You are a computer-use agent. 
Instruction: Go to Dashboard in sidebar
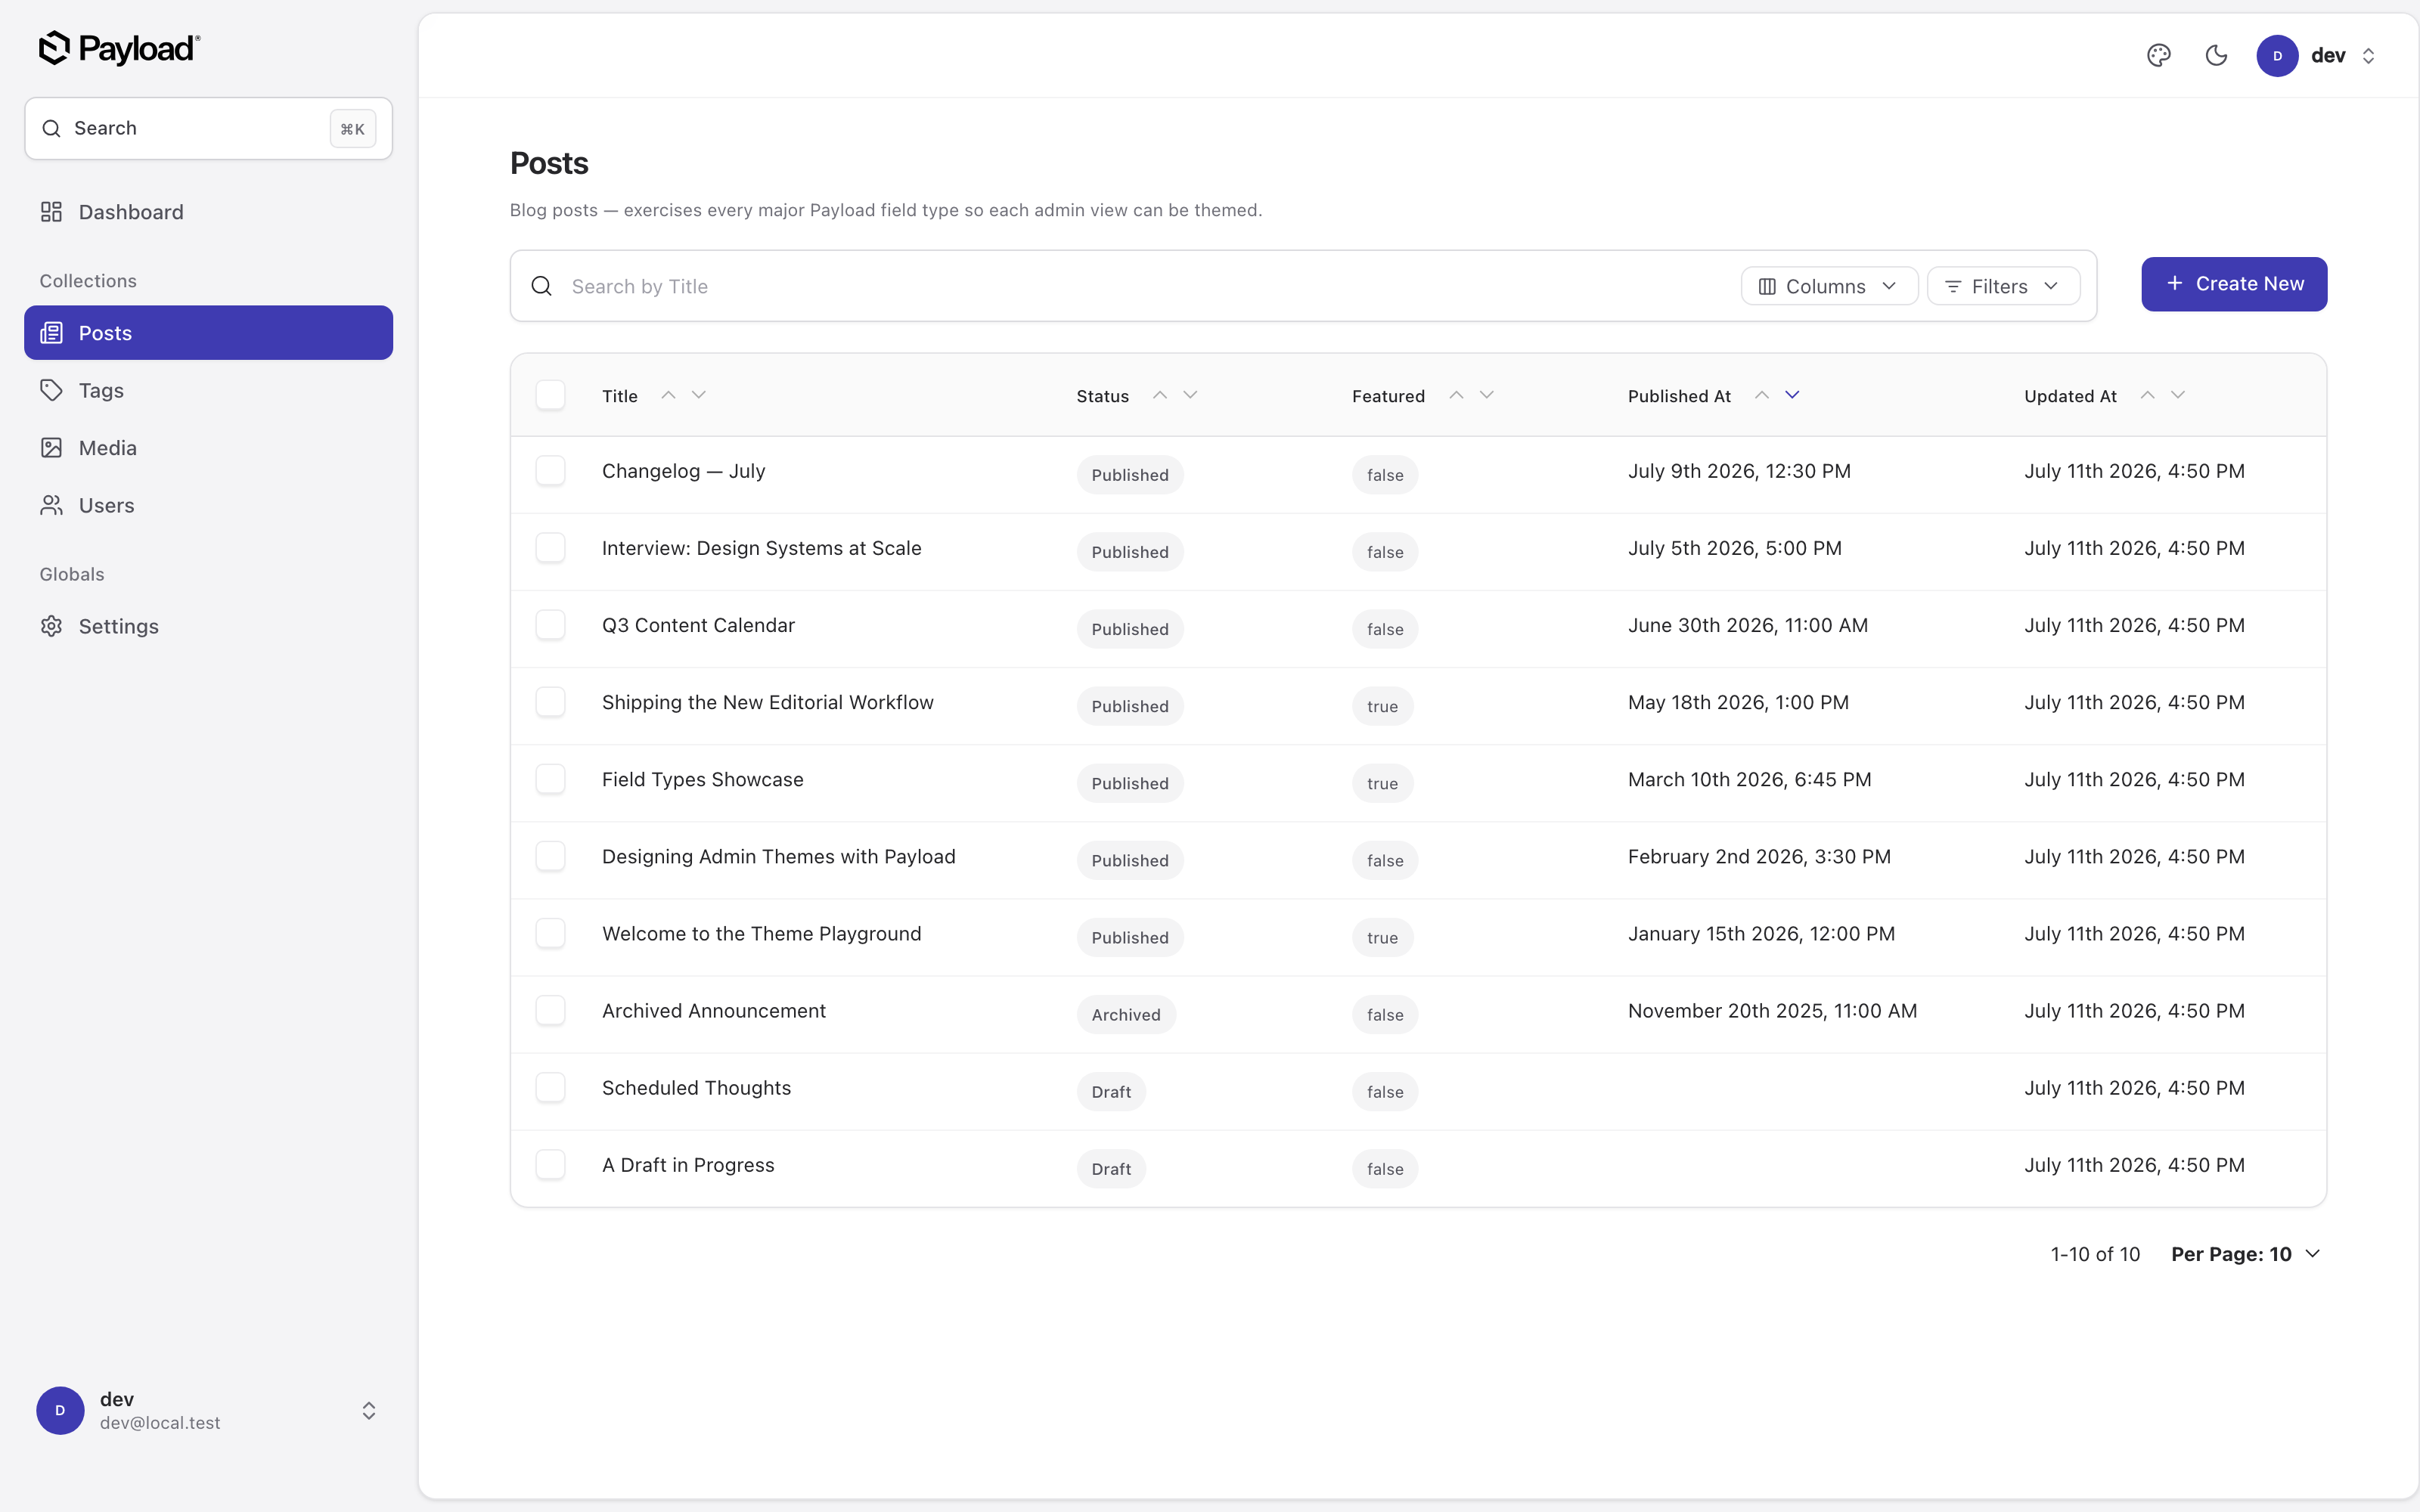pos(208,212)
